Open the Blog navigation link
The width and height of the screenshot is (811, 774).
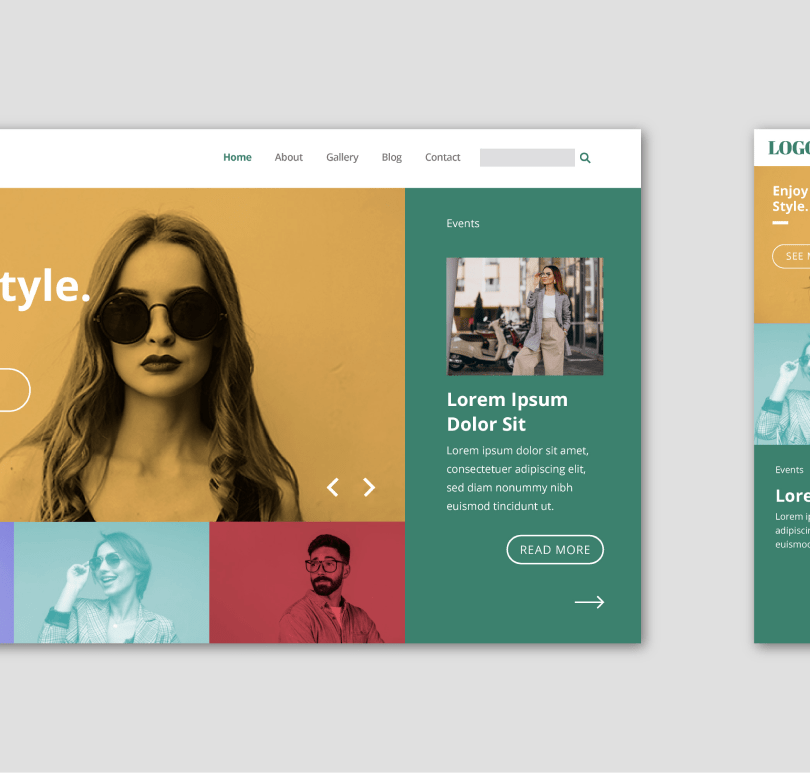(x=391, y=157)
